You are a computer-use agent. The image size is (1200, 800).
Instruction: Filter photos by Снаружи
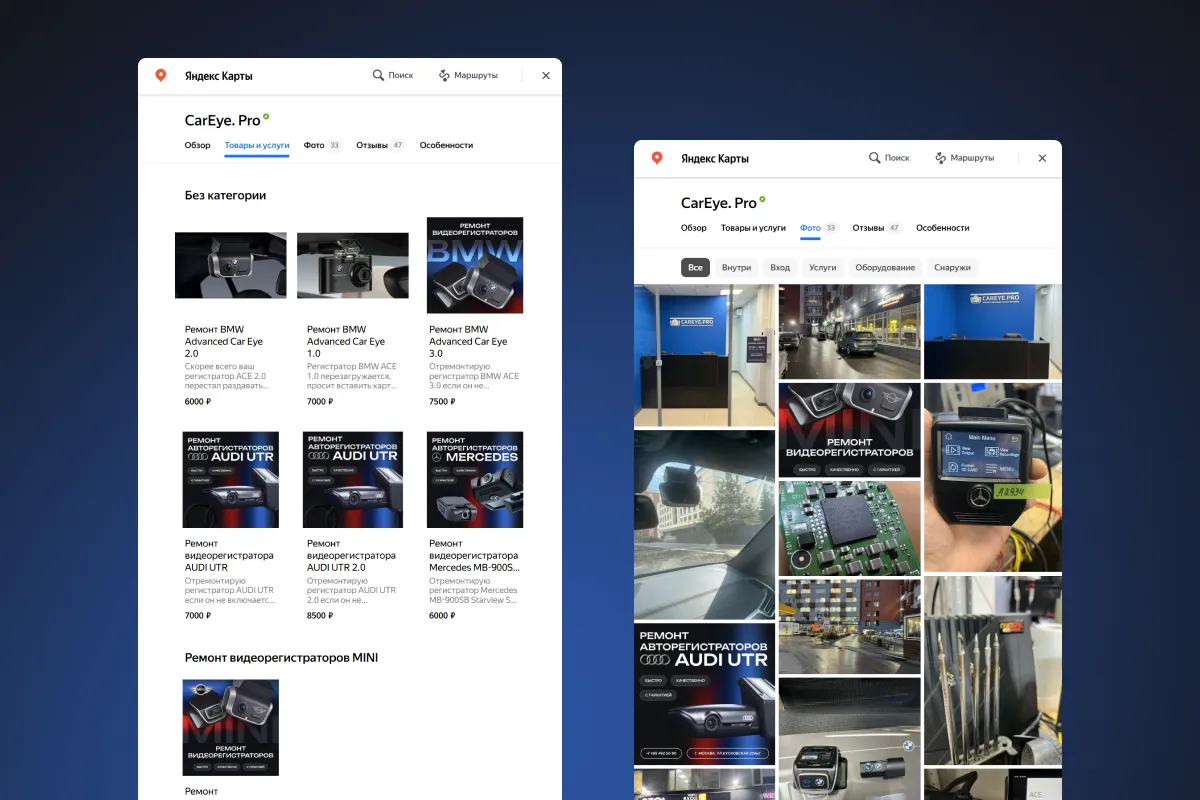[952, 267]
